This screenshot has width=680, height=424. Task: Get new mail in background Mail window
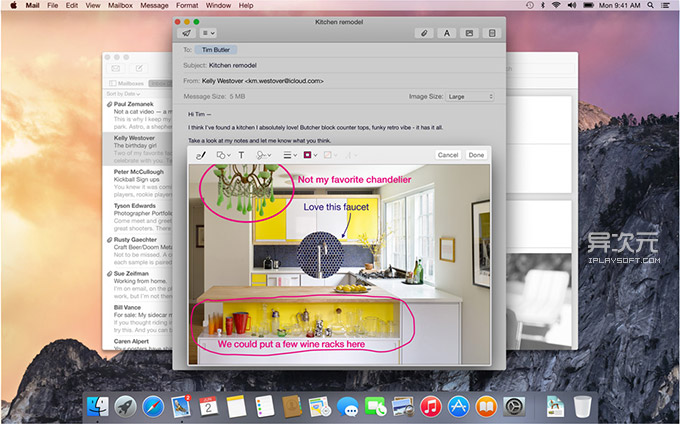pos(115,68)
